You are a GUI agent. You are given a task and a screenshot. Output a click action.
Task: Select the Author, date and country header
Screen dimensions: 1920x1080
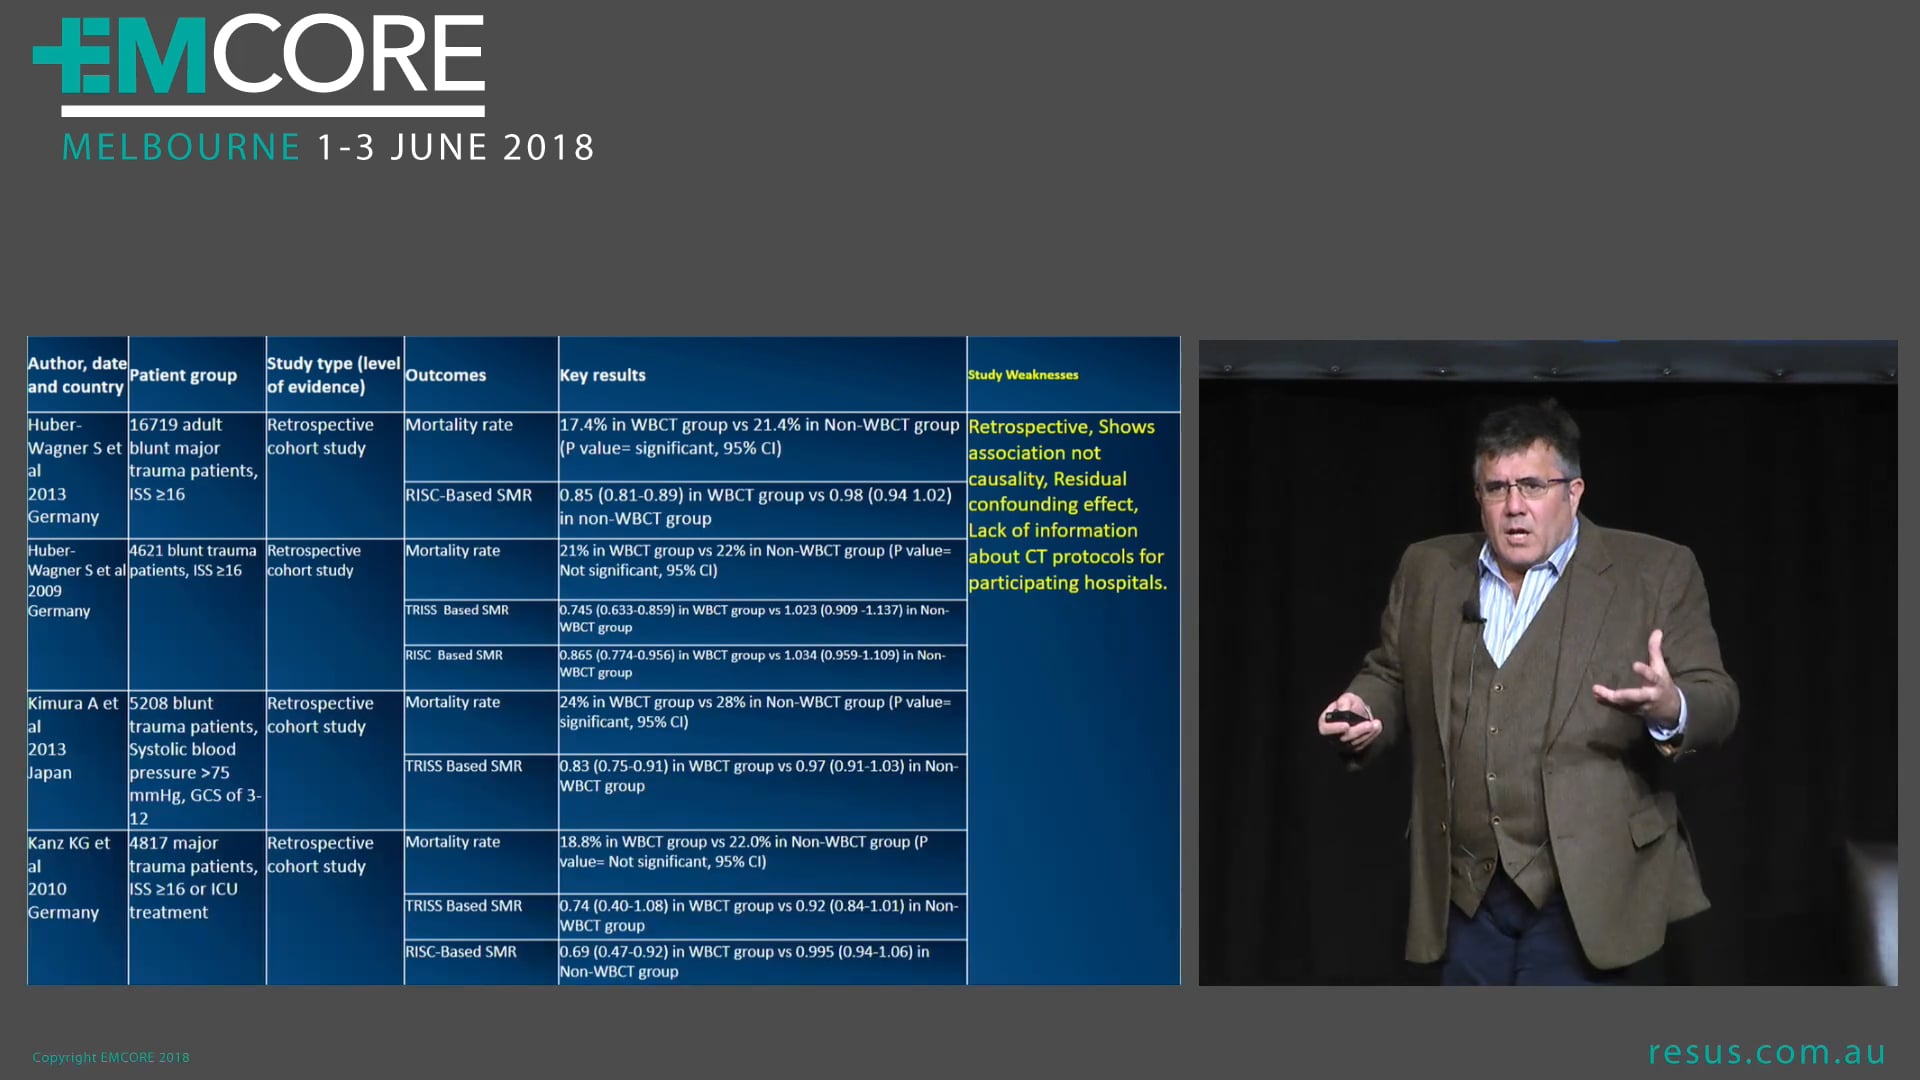pyautogui.click(x=76, y=375)
